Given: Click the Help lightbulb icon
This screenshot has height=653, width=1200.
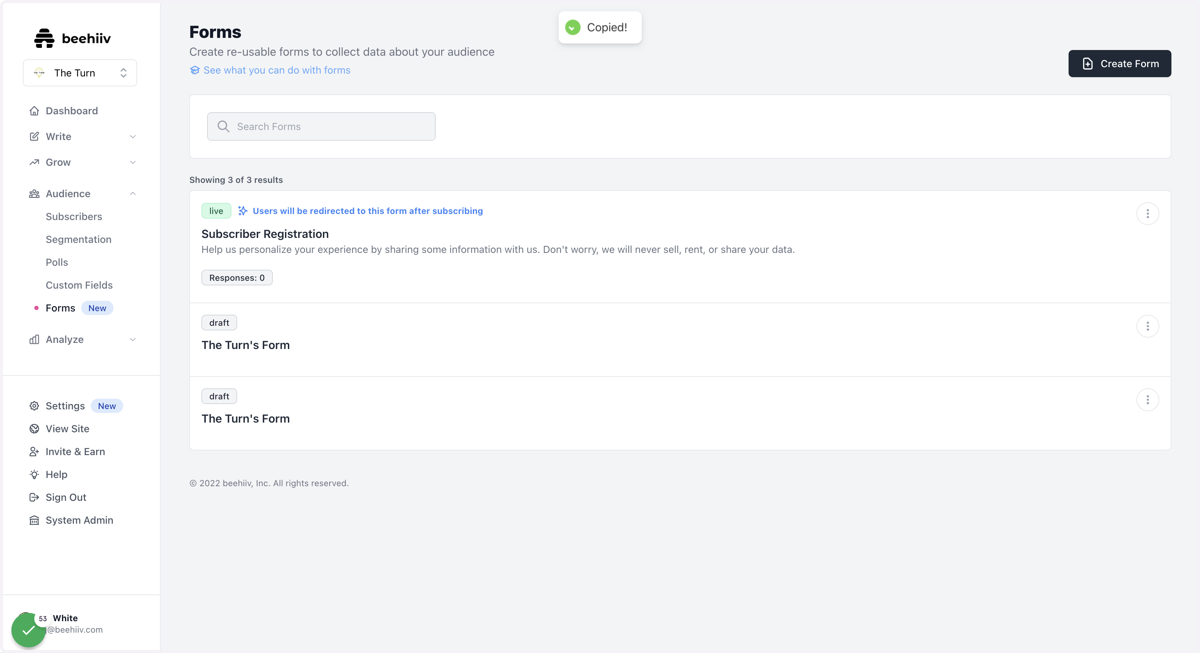Looking at the screenshot, I should coord(34,475).
